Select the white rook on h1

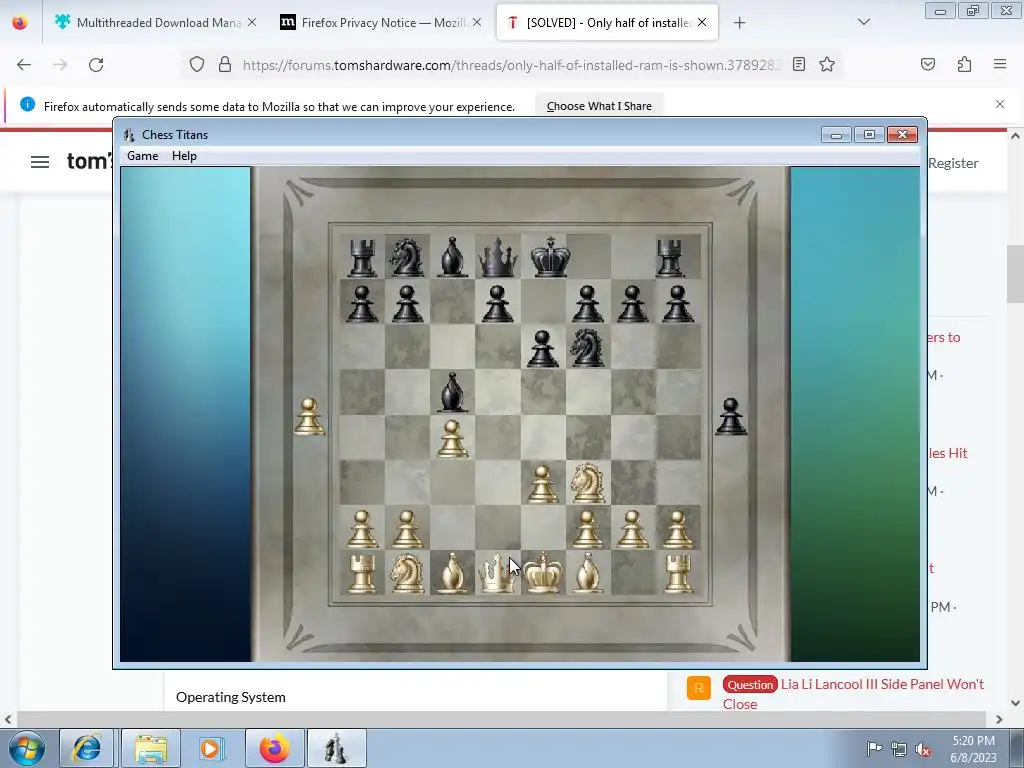point(678,573)
